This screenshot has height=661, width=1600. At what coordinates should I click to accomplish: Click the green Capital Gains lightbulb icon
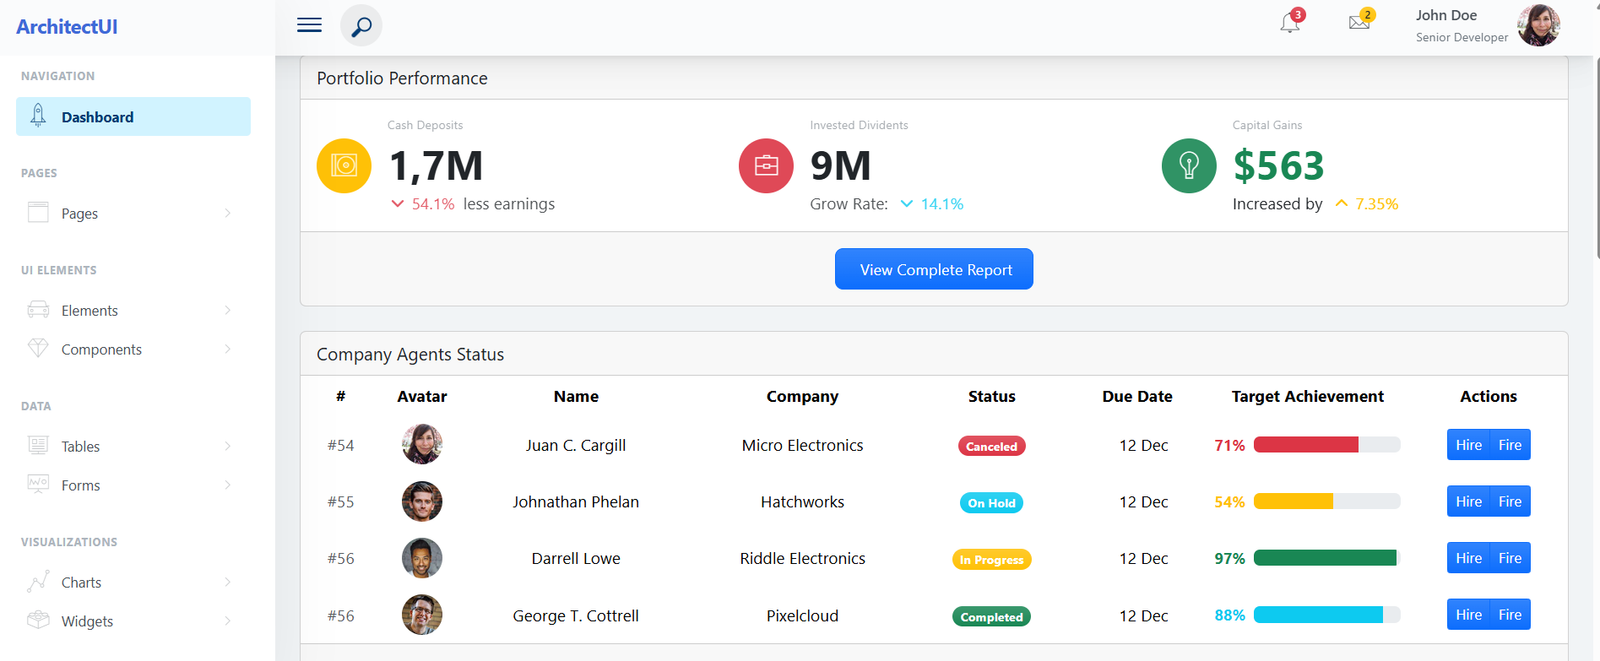pos(1189,166)
